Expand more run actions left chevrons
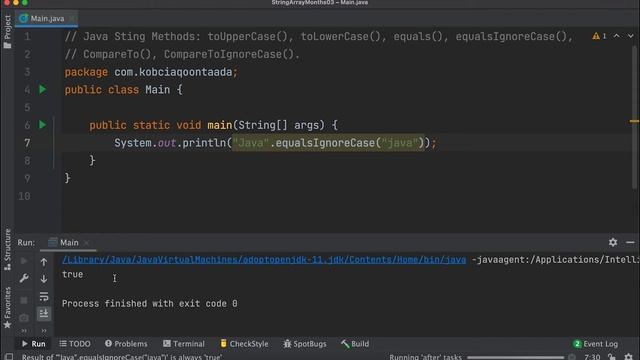The image size is (640, 360). pos(24,331)
